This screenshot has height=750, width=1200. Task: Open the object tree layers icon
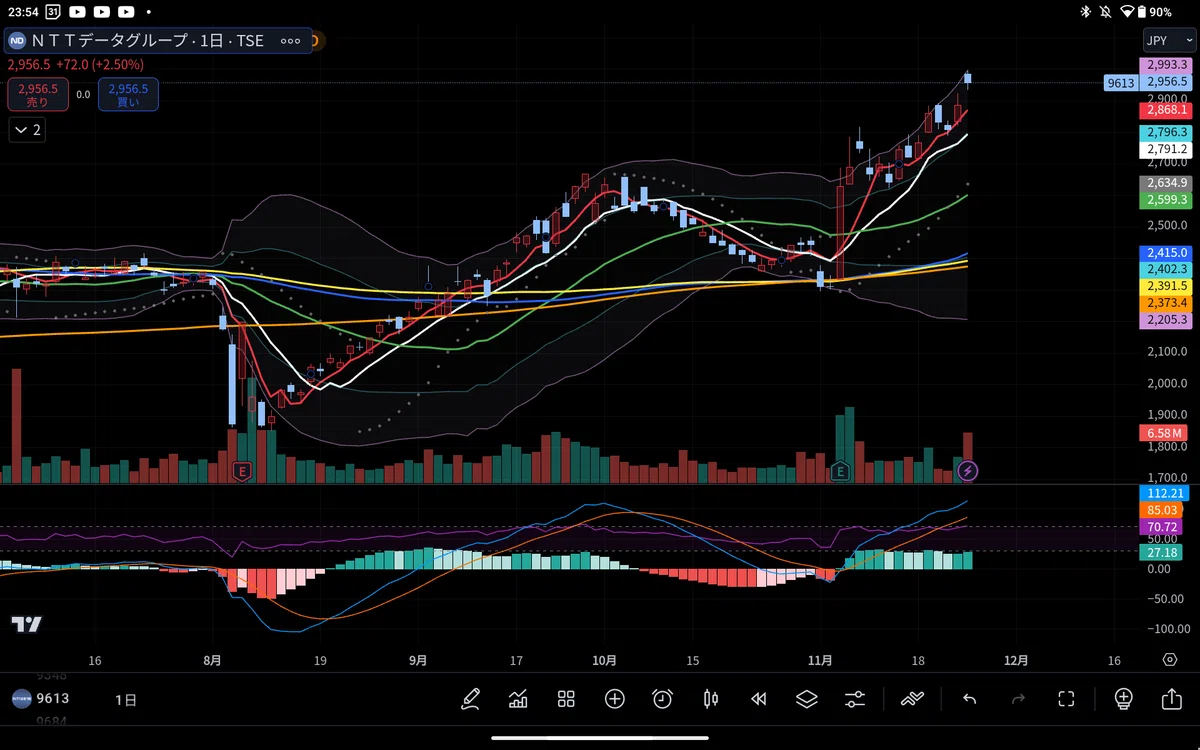pyautogui.click(x=807, y=699)
